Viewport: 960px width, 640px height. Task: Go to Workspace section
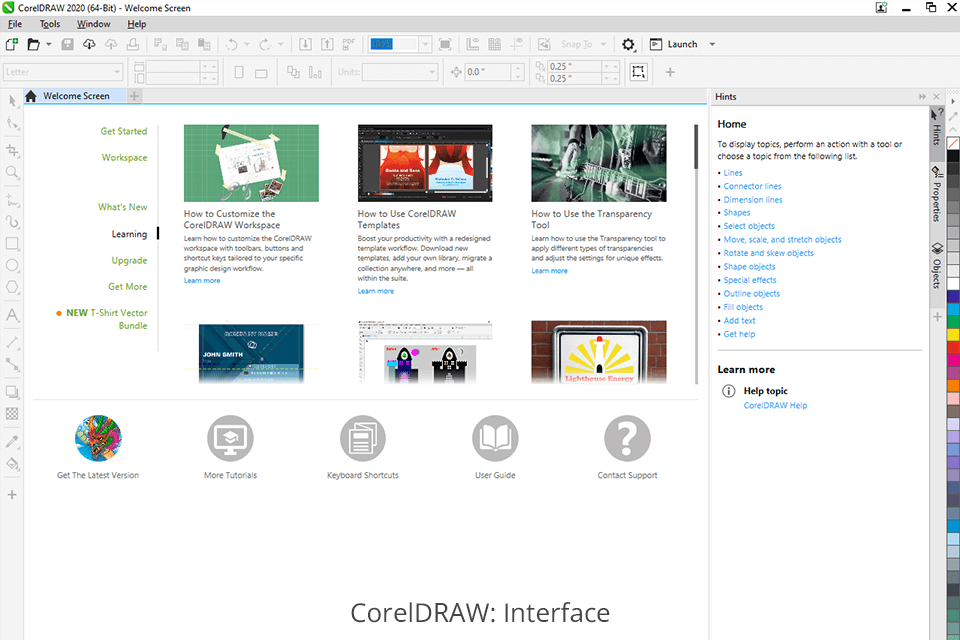[x=124, y=157]
